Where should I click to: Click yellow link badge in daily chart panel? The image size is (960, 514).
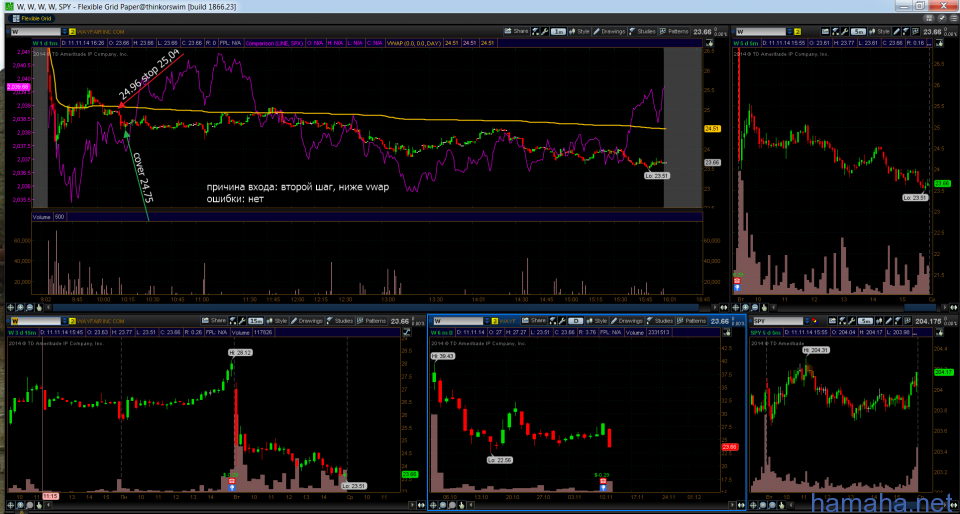coord(493,321)
